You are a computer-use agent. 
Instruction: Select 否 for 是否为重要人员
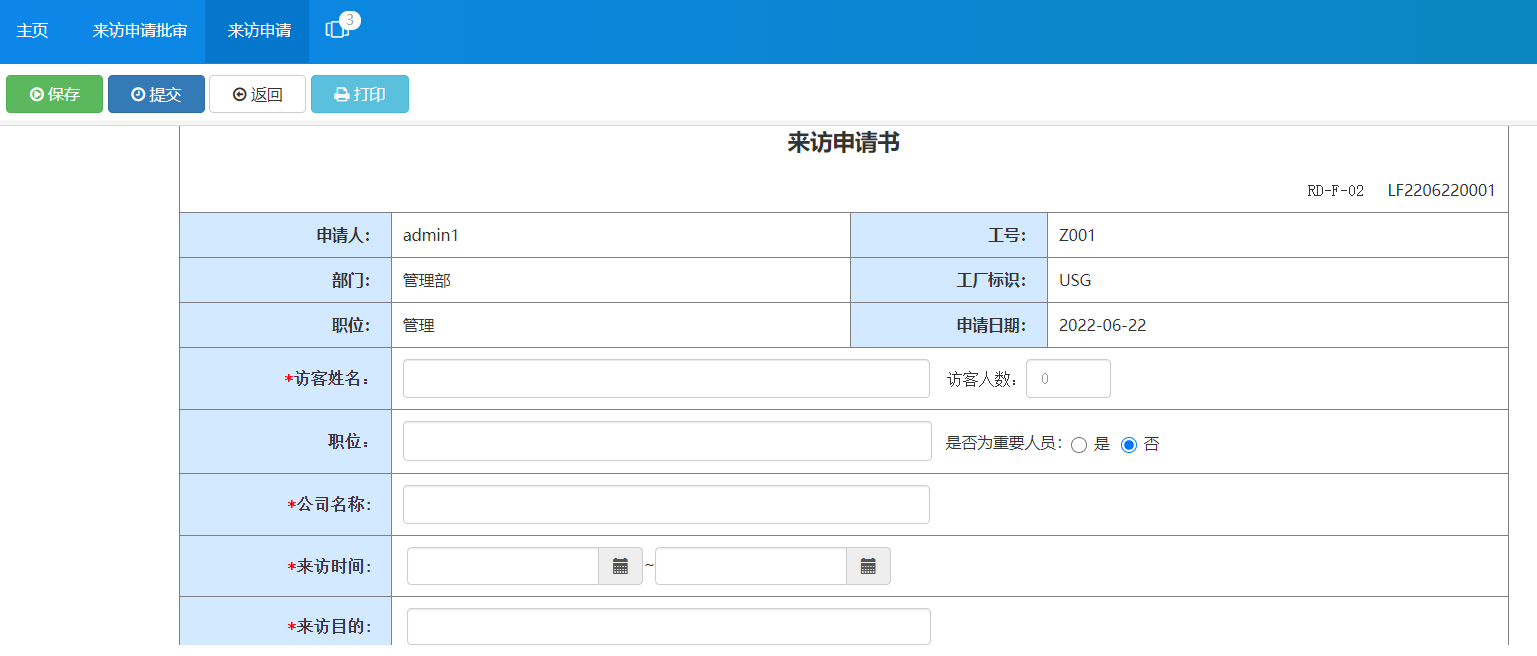pos(1129,444)
